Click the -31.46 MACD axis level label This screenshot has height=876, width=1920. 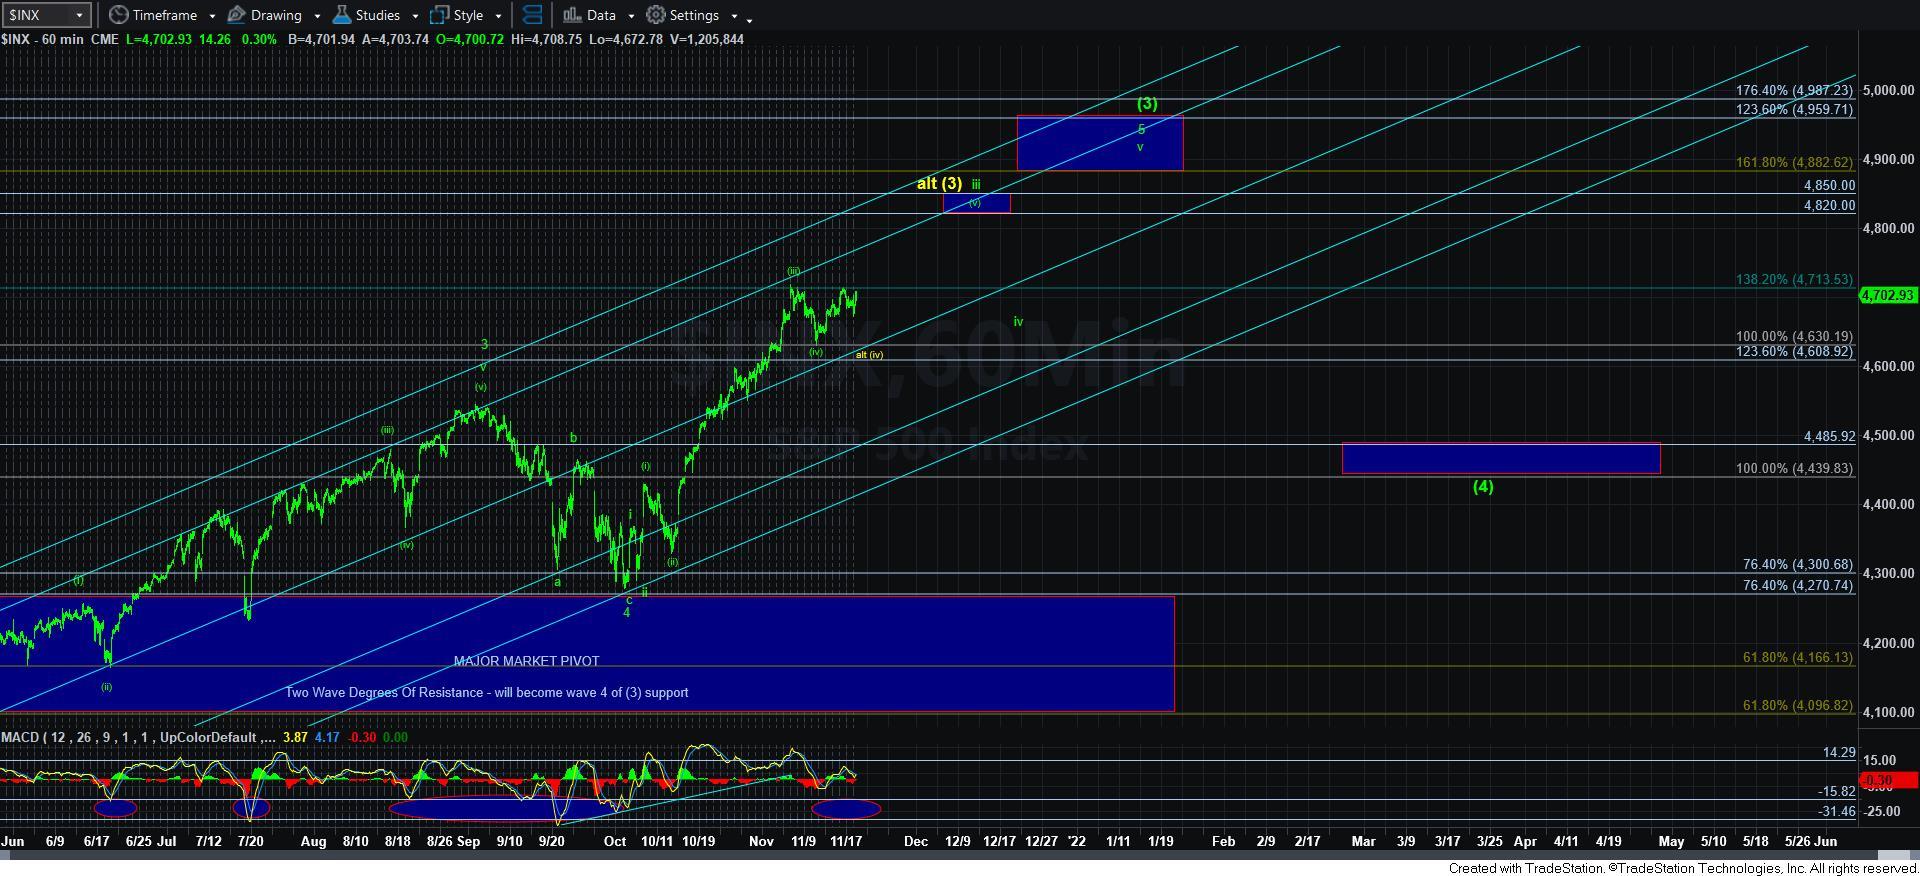tap(1837, 811)
